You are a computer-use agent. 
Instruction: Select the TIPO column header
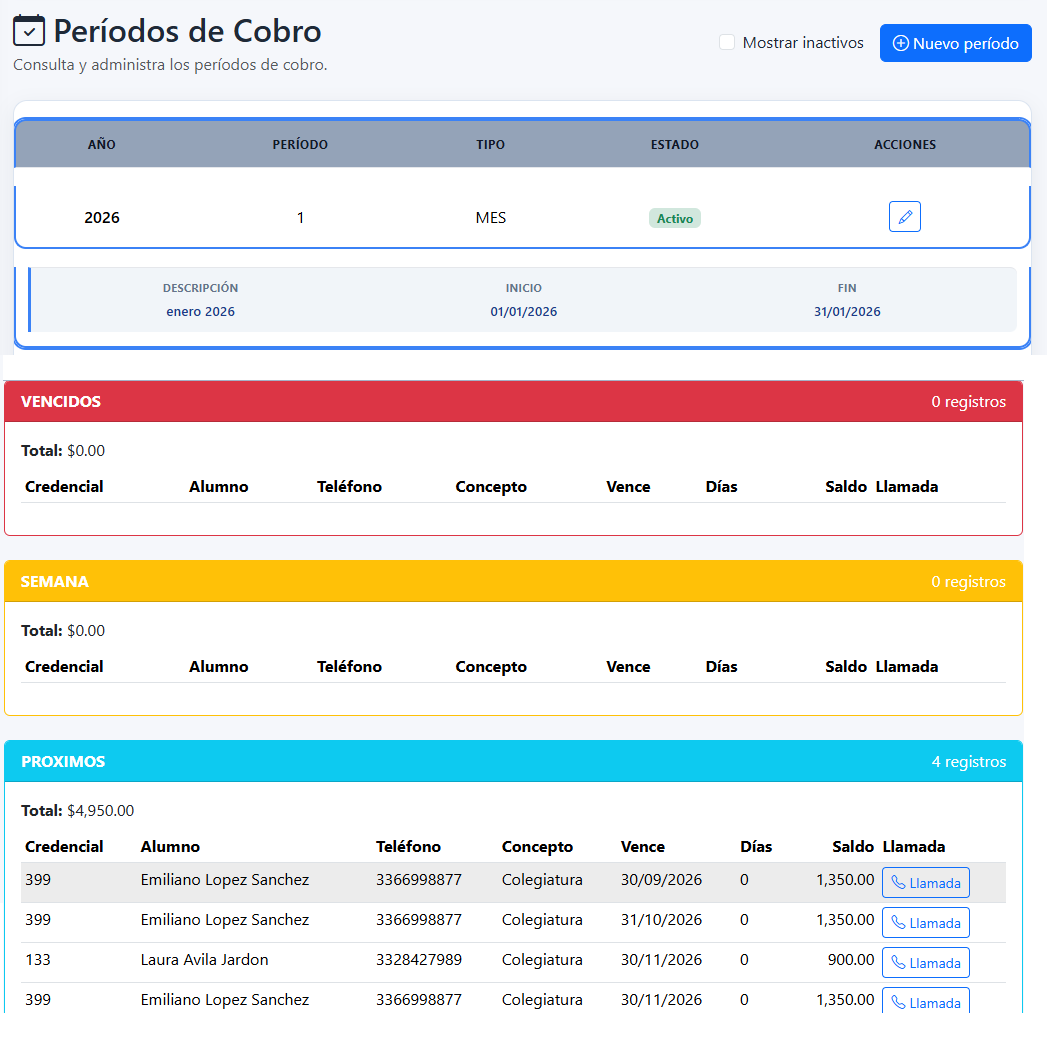(490, 144)
